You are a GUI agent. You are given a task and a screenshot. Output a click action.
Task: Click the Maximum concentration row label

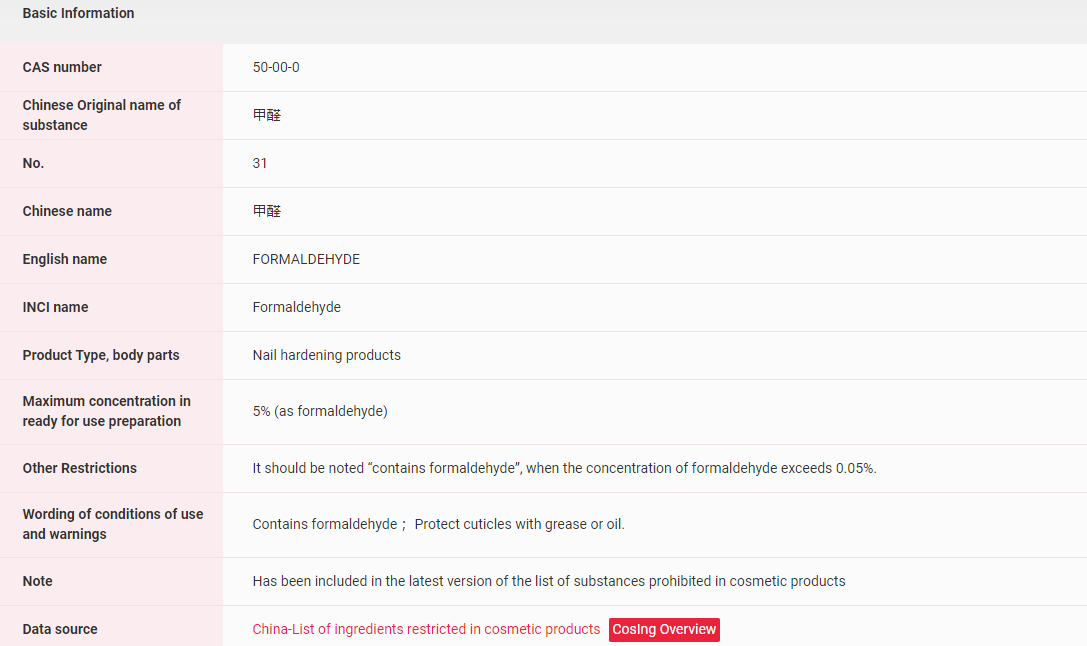(106, 411)
